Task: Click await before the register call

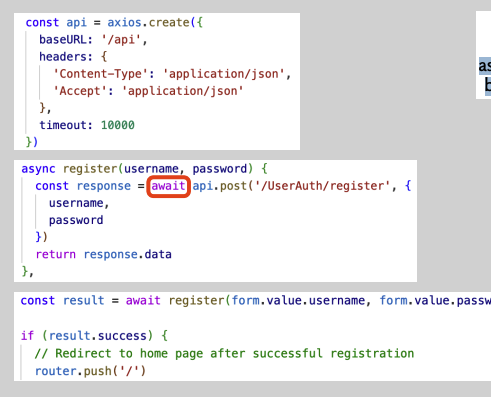Action: pyautogui.click(x=143, y=300)
